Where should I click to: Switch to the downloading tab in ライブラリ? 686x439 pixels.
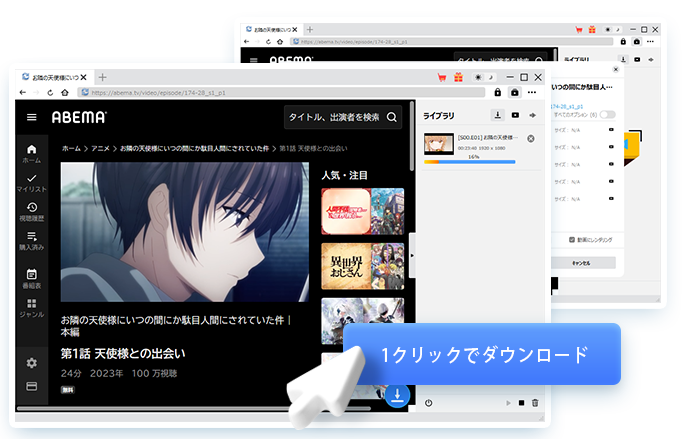497,116
